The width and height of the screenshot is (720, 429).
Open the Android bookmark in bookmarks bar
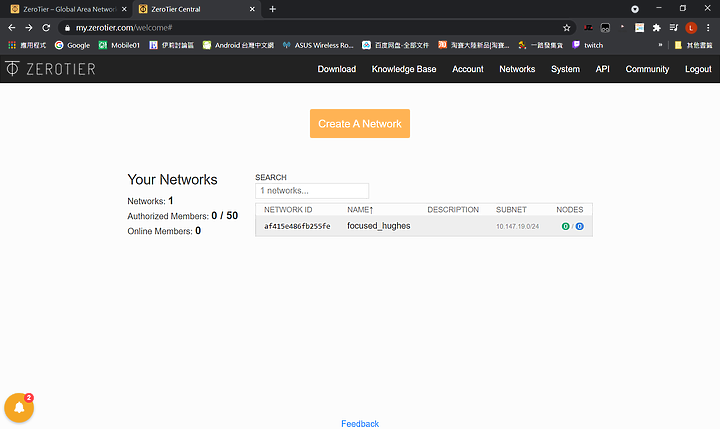click(x=238, y=45)
